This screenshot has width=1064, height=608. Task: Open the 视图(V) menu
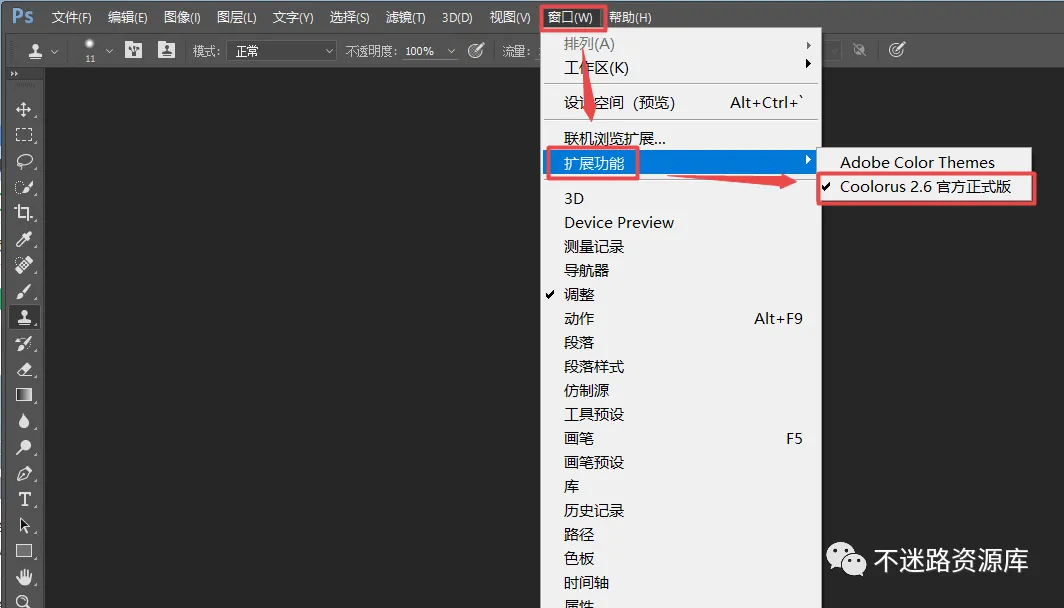(510, 17)
